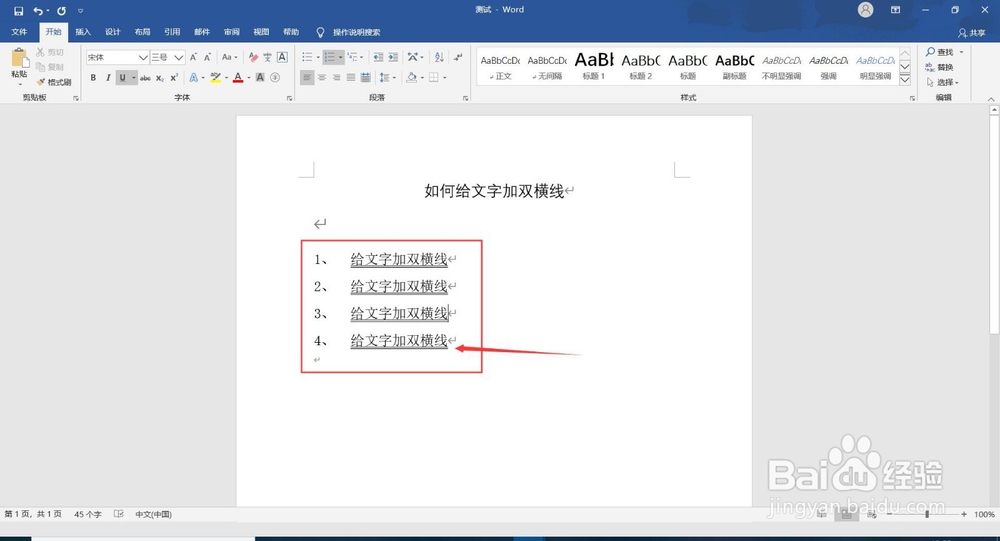This screenshot has height=541, width=1000.
Task: Apply character border with the boxed A icon
Action: click(282, 57)
